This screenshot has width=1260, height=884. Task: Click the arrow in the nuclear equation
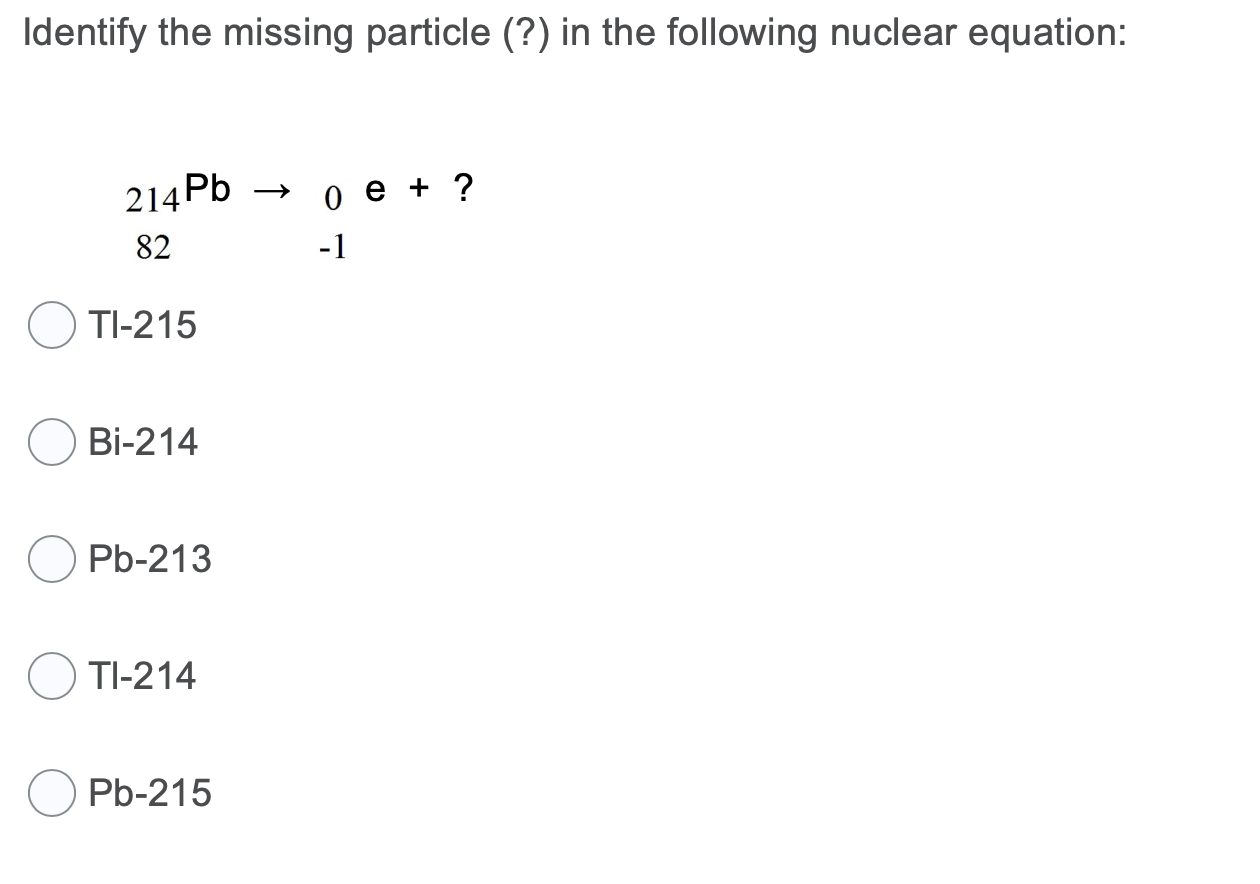[272, 192]
